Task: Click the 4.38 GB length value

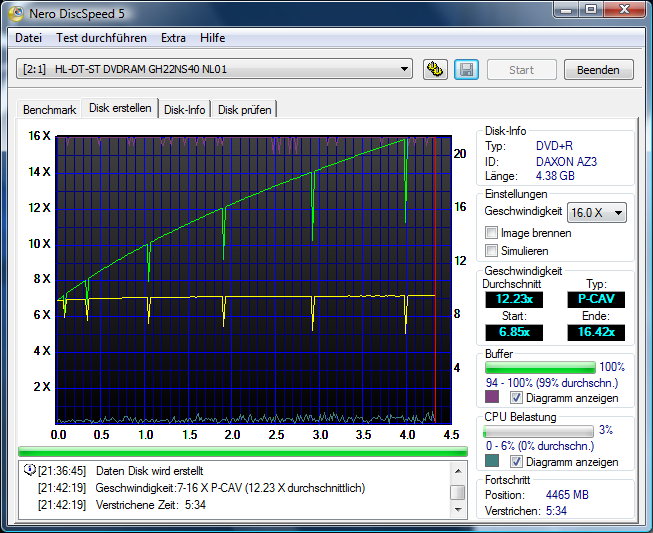Action: [x=555, y=176]
